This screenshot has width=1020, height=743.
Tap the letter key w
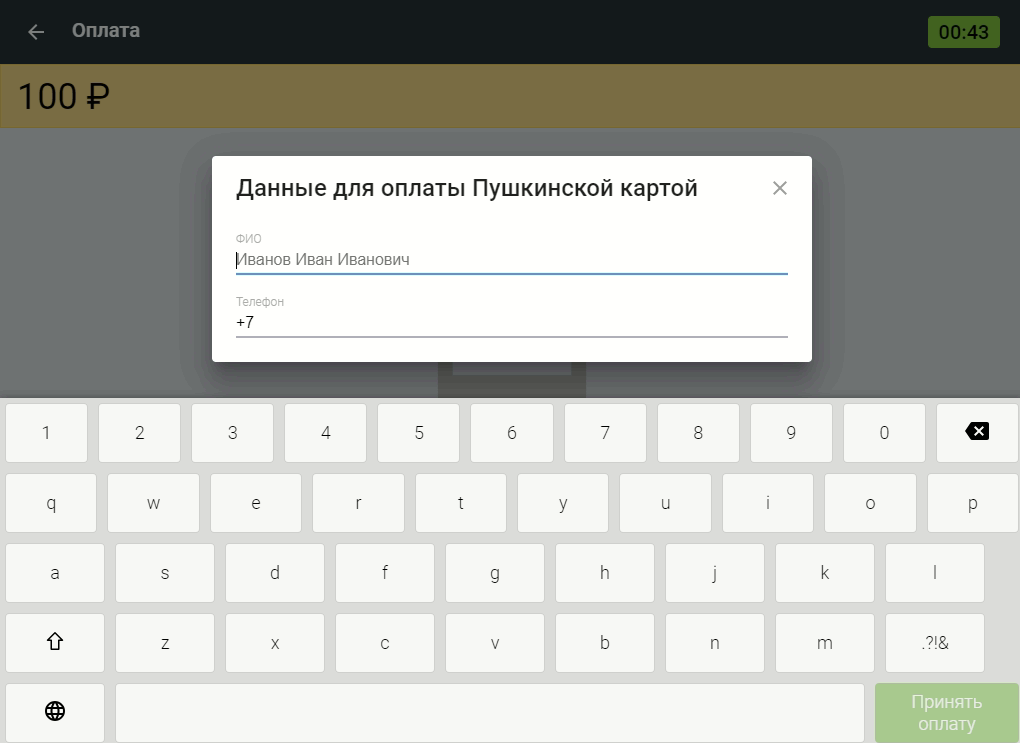tap(154, 503)
